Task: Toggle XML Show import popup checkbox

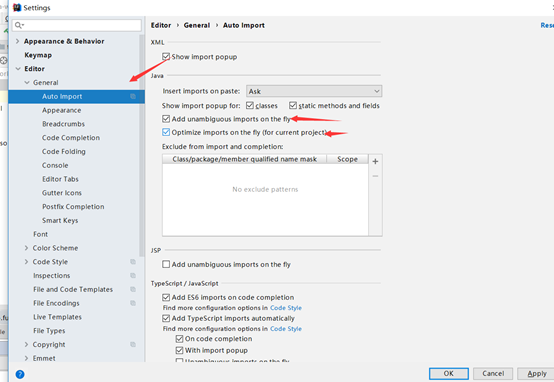Action: point(166,57)
